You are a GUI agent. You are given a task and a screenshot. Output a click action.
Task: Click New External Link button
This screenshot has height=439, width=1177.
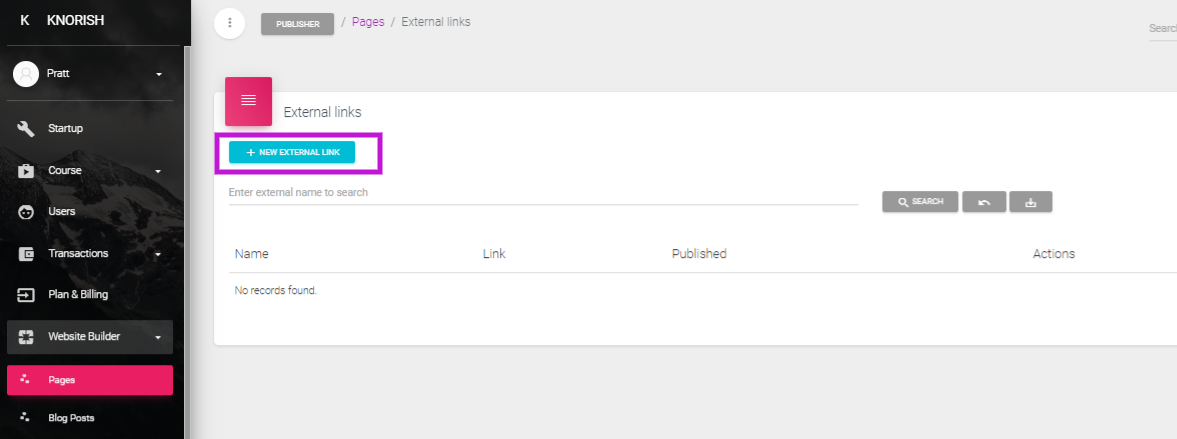click(x=292, y=152)
